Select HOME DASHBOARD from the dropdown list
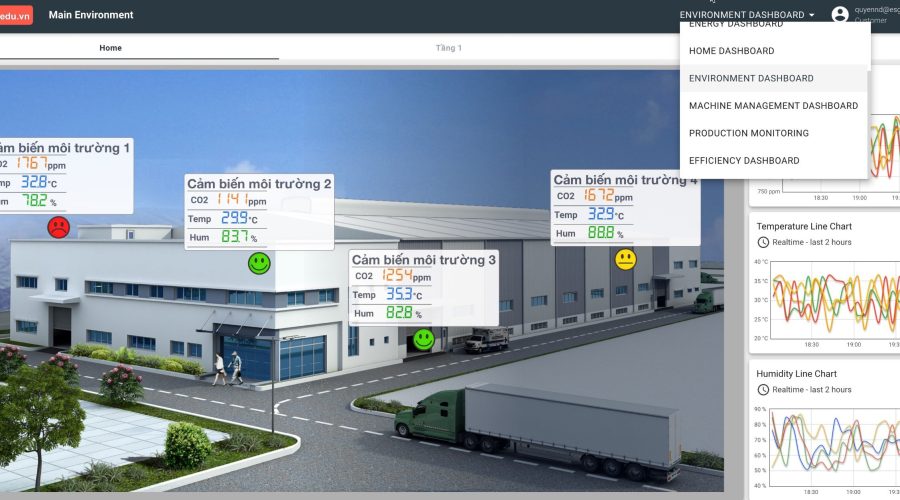Screen dimensions: 900x500 pos(731,51)
